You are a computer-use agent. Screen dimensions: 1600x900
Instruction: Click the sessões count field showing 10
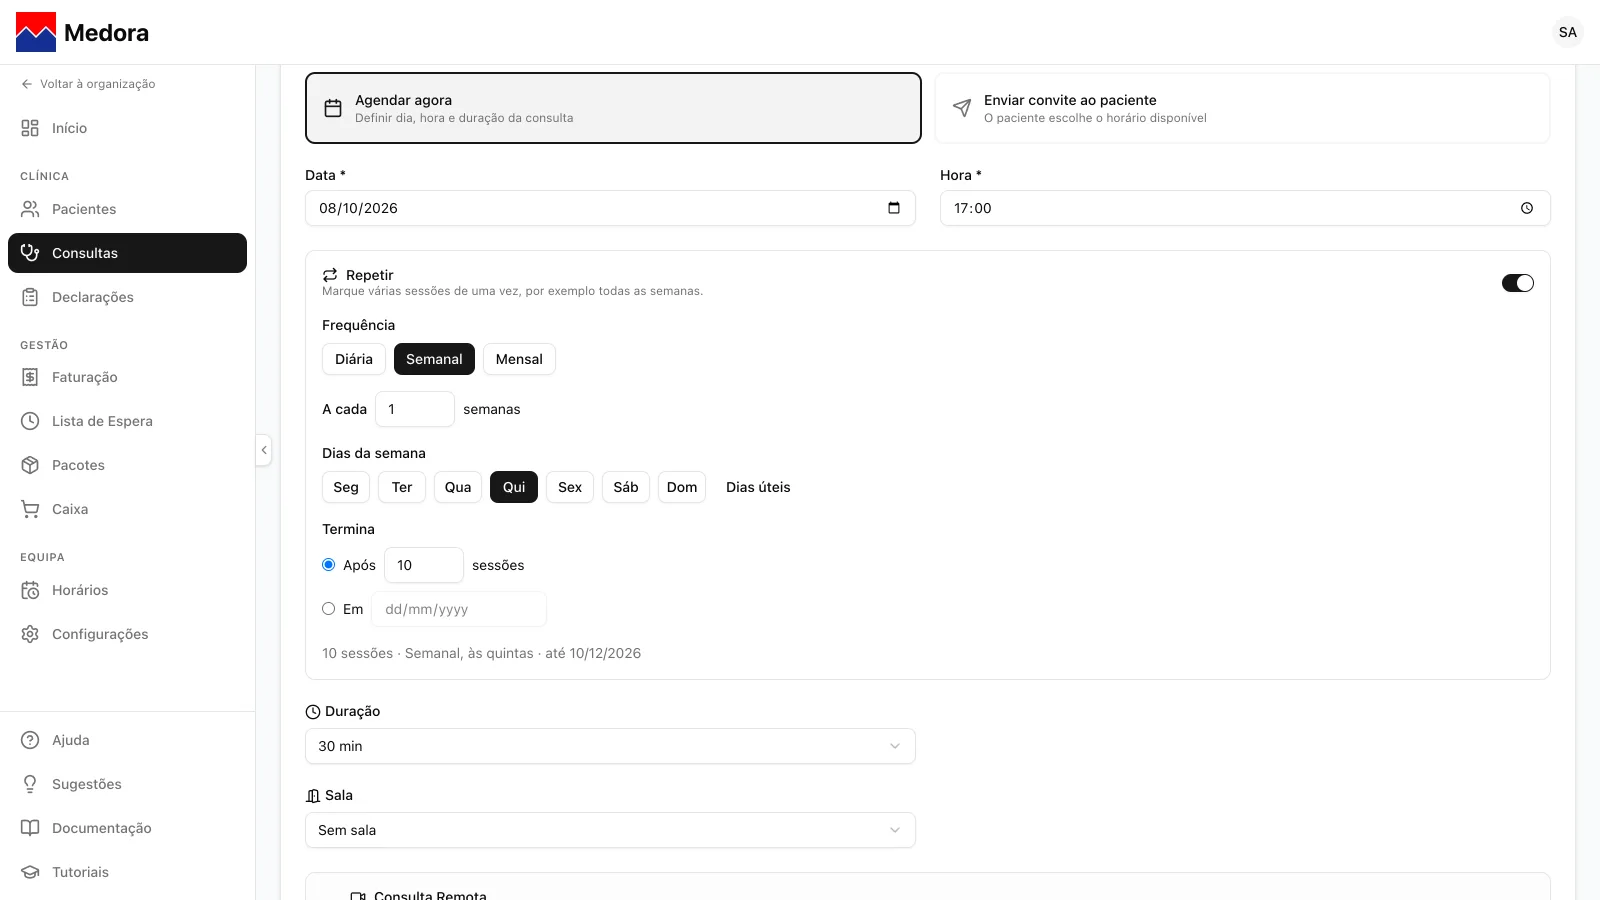(x=424, y=565)
